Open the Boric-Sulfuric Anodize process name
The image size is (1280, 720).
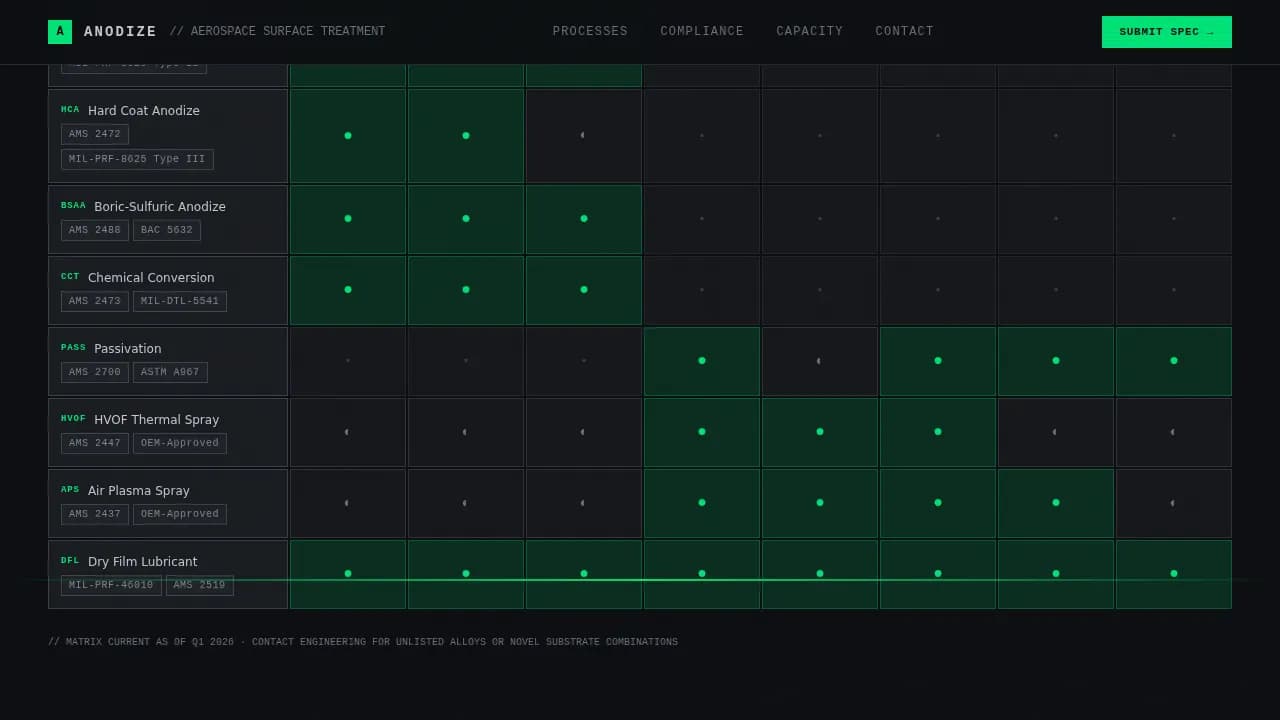(160, 207)
